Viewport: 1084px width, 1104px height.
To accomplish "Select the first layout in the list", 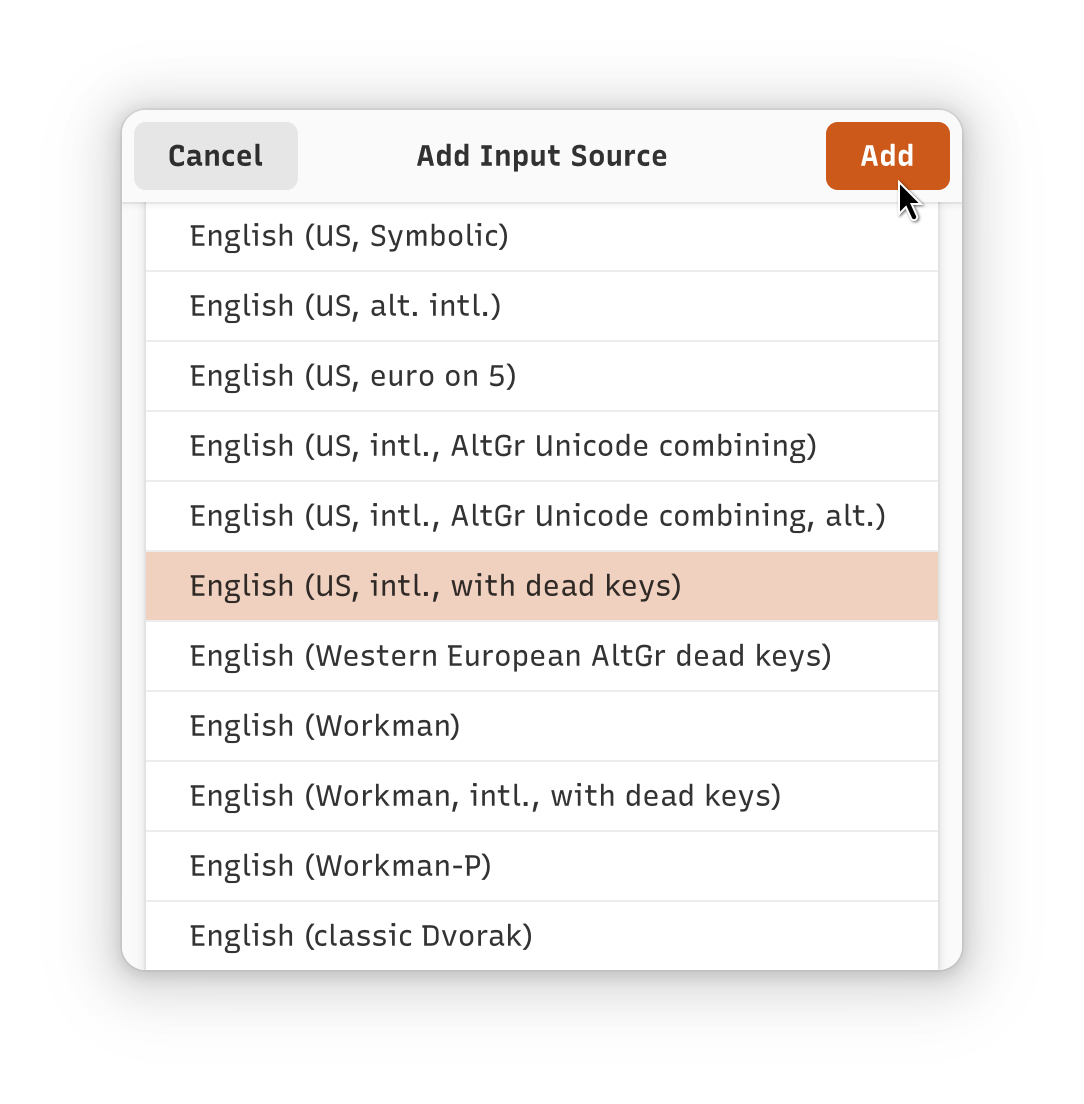I will pyautogui.click(x=541, y=237).
